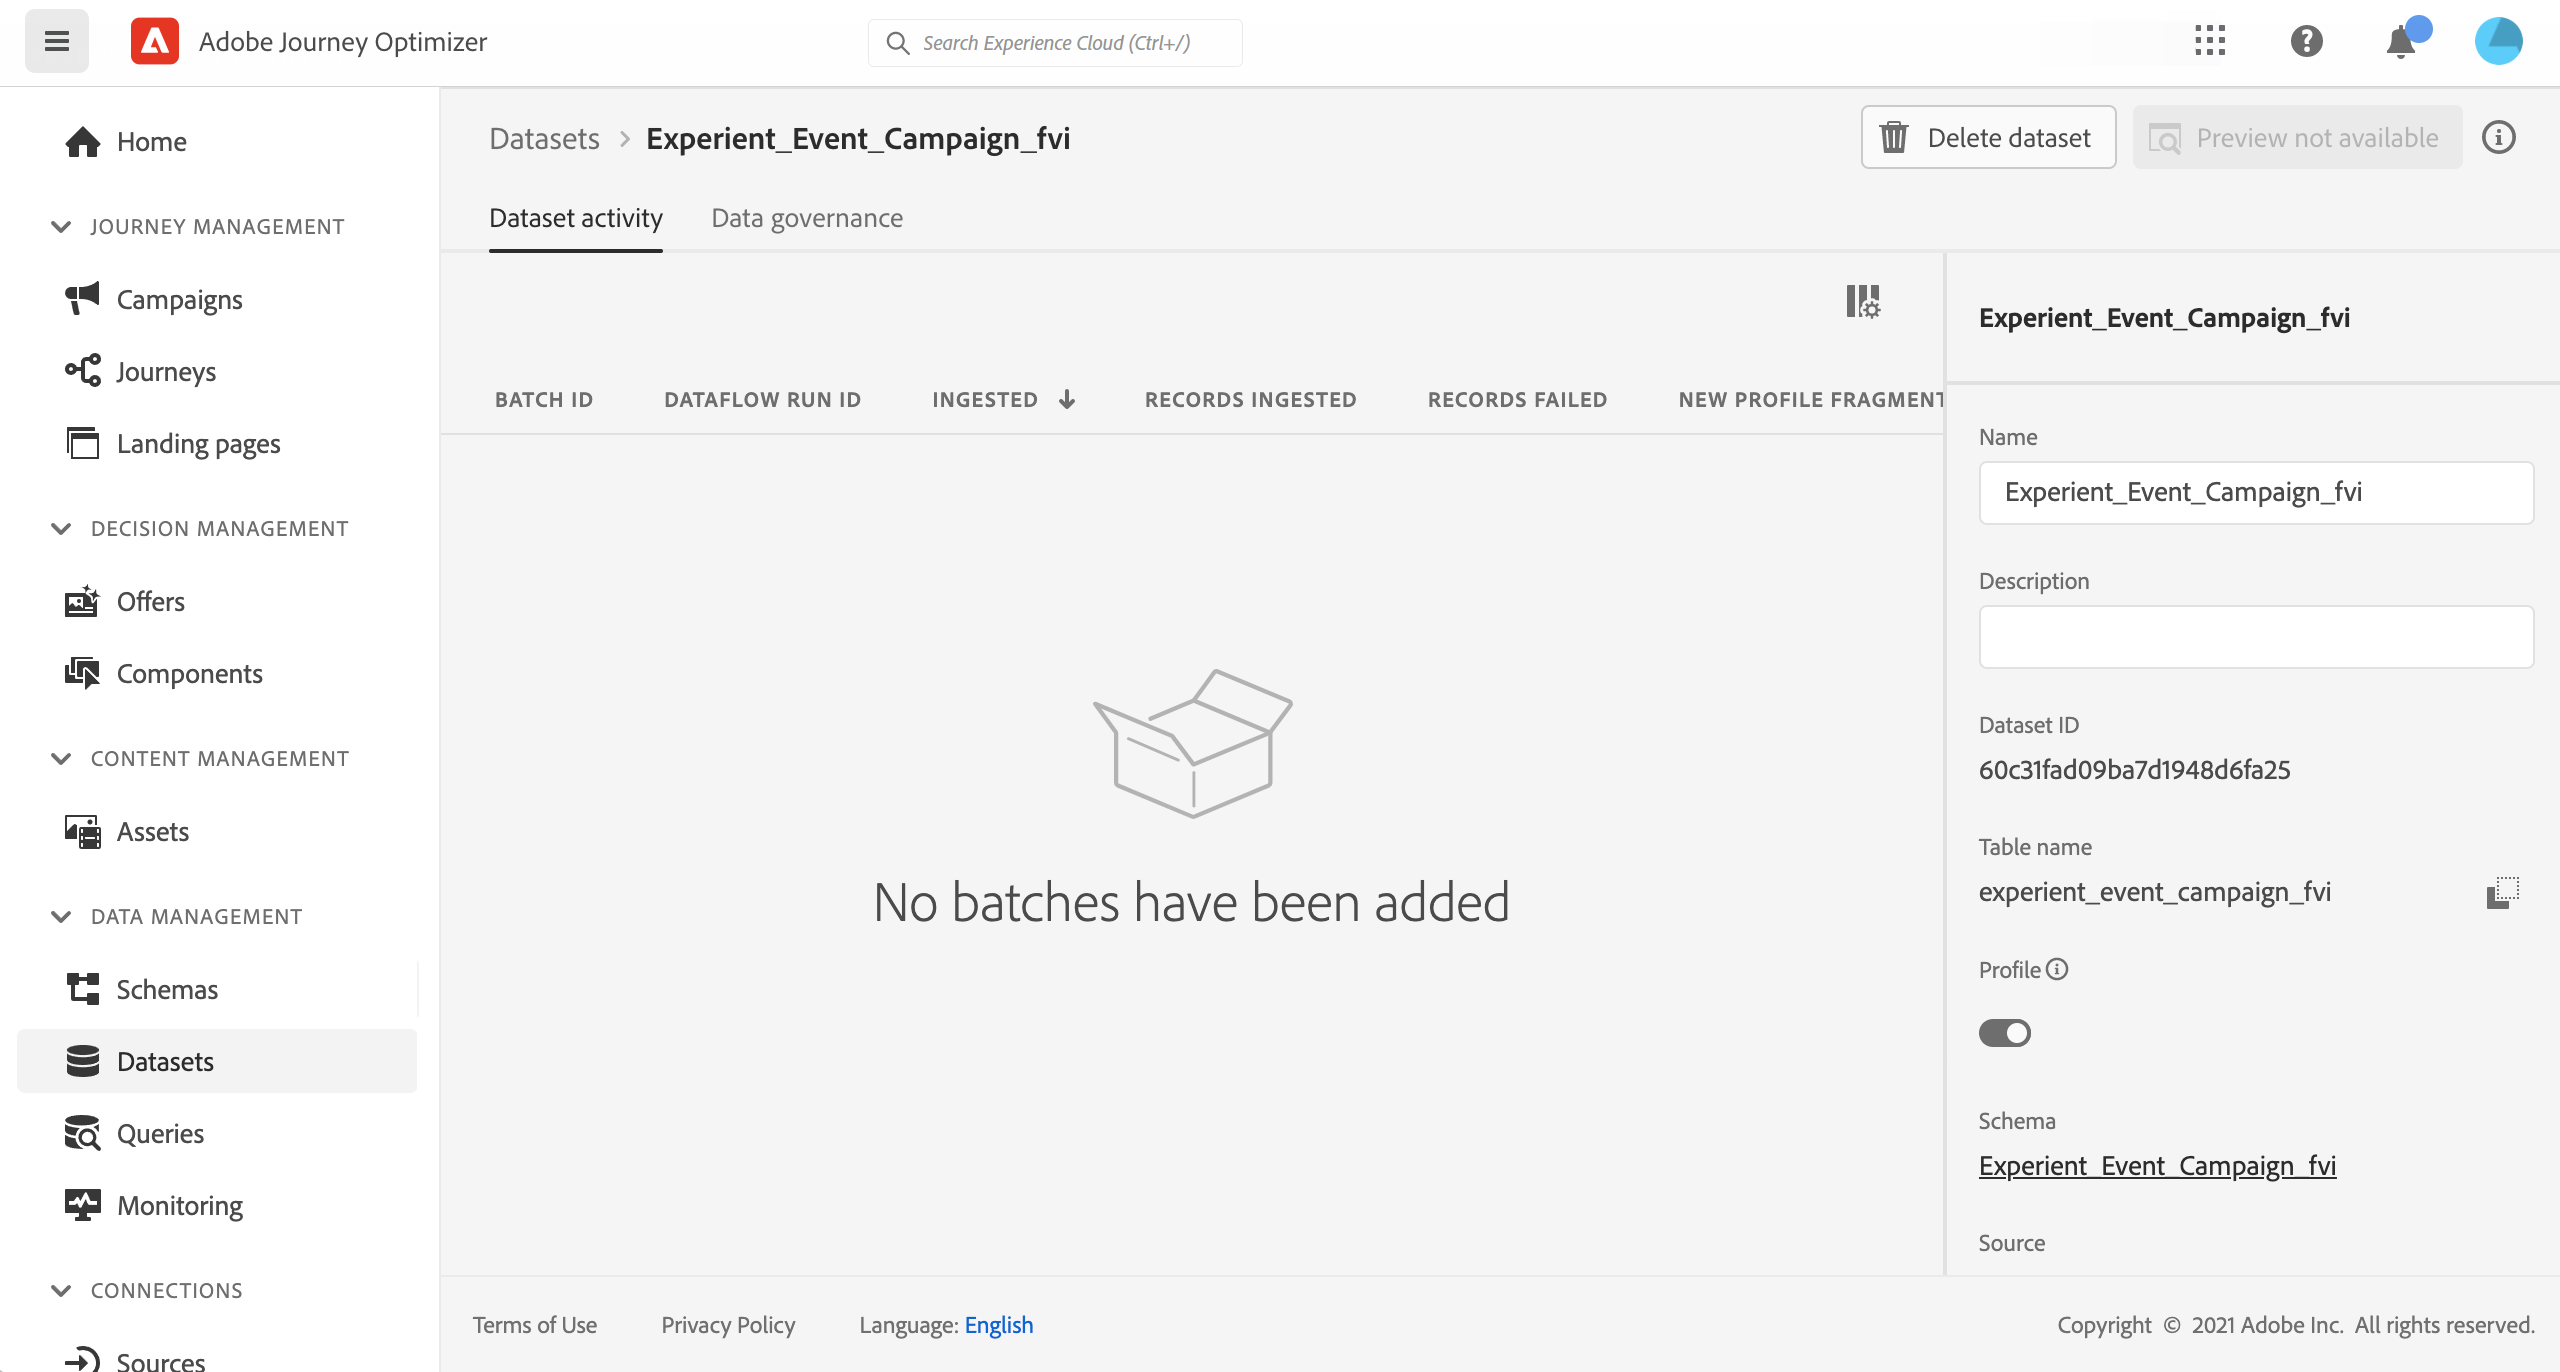Image resolution: width=2560 pixels, height=1372 pixels.
Task: Click the Datasets breadcrumb link
Action: pos(544,138)
